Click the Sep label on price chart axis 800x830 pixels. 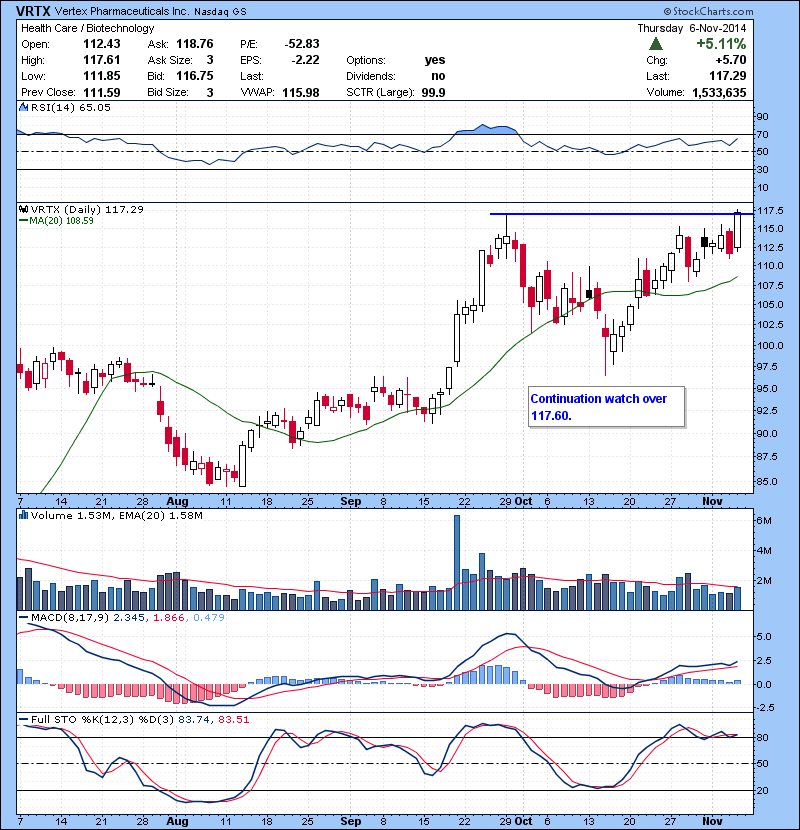point(350,501)
